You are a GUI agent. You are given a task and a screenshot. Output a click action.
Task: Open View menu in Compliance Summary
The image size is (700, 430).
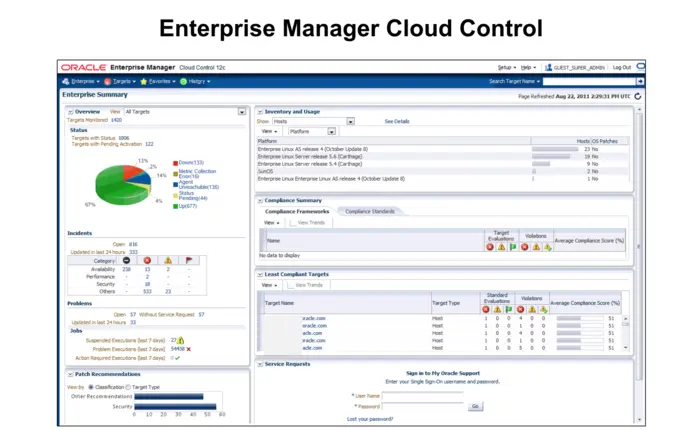pyautogui.click(x=271, y=223)
